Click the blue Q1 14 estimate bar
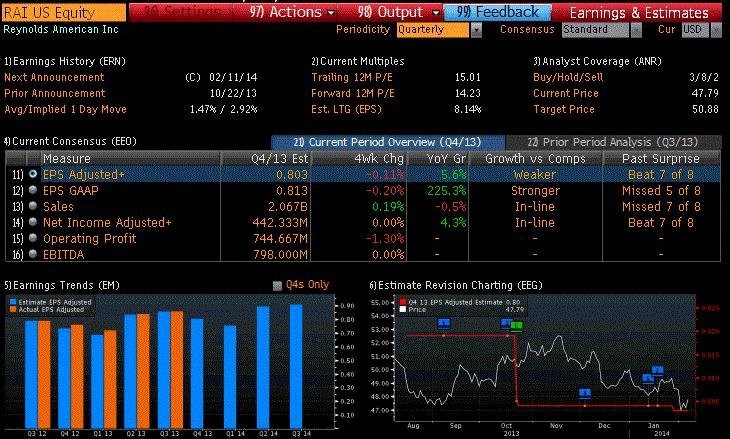 (x=230, y=377)
